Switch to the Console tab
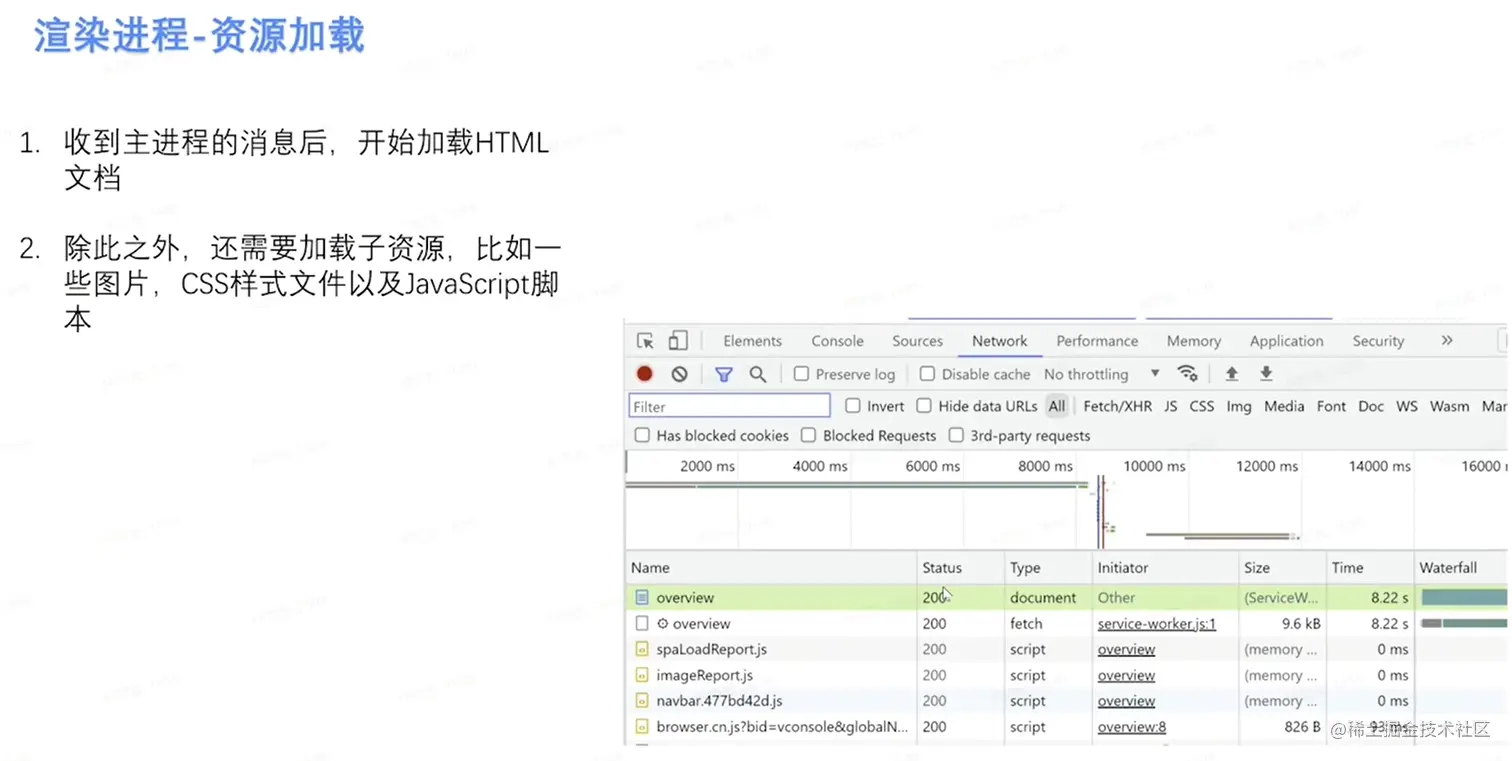 (x=837, y=340)
